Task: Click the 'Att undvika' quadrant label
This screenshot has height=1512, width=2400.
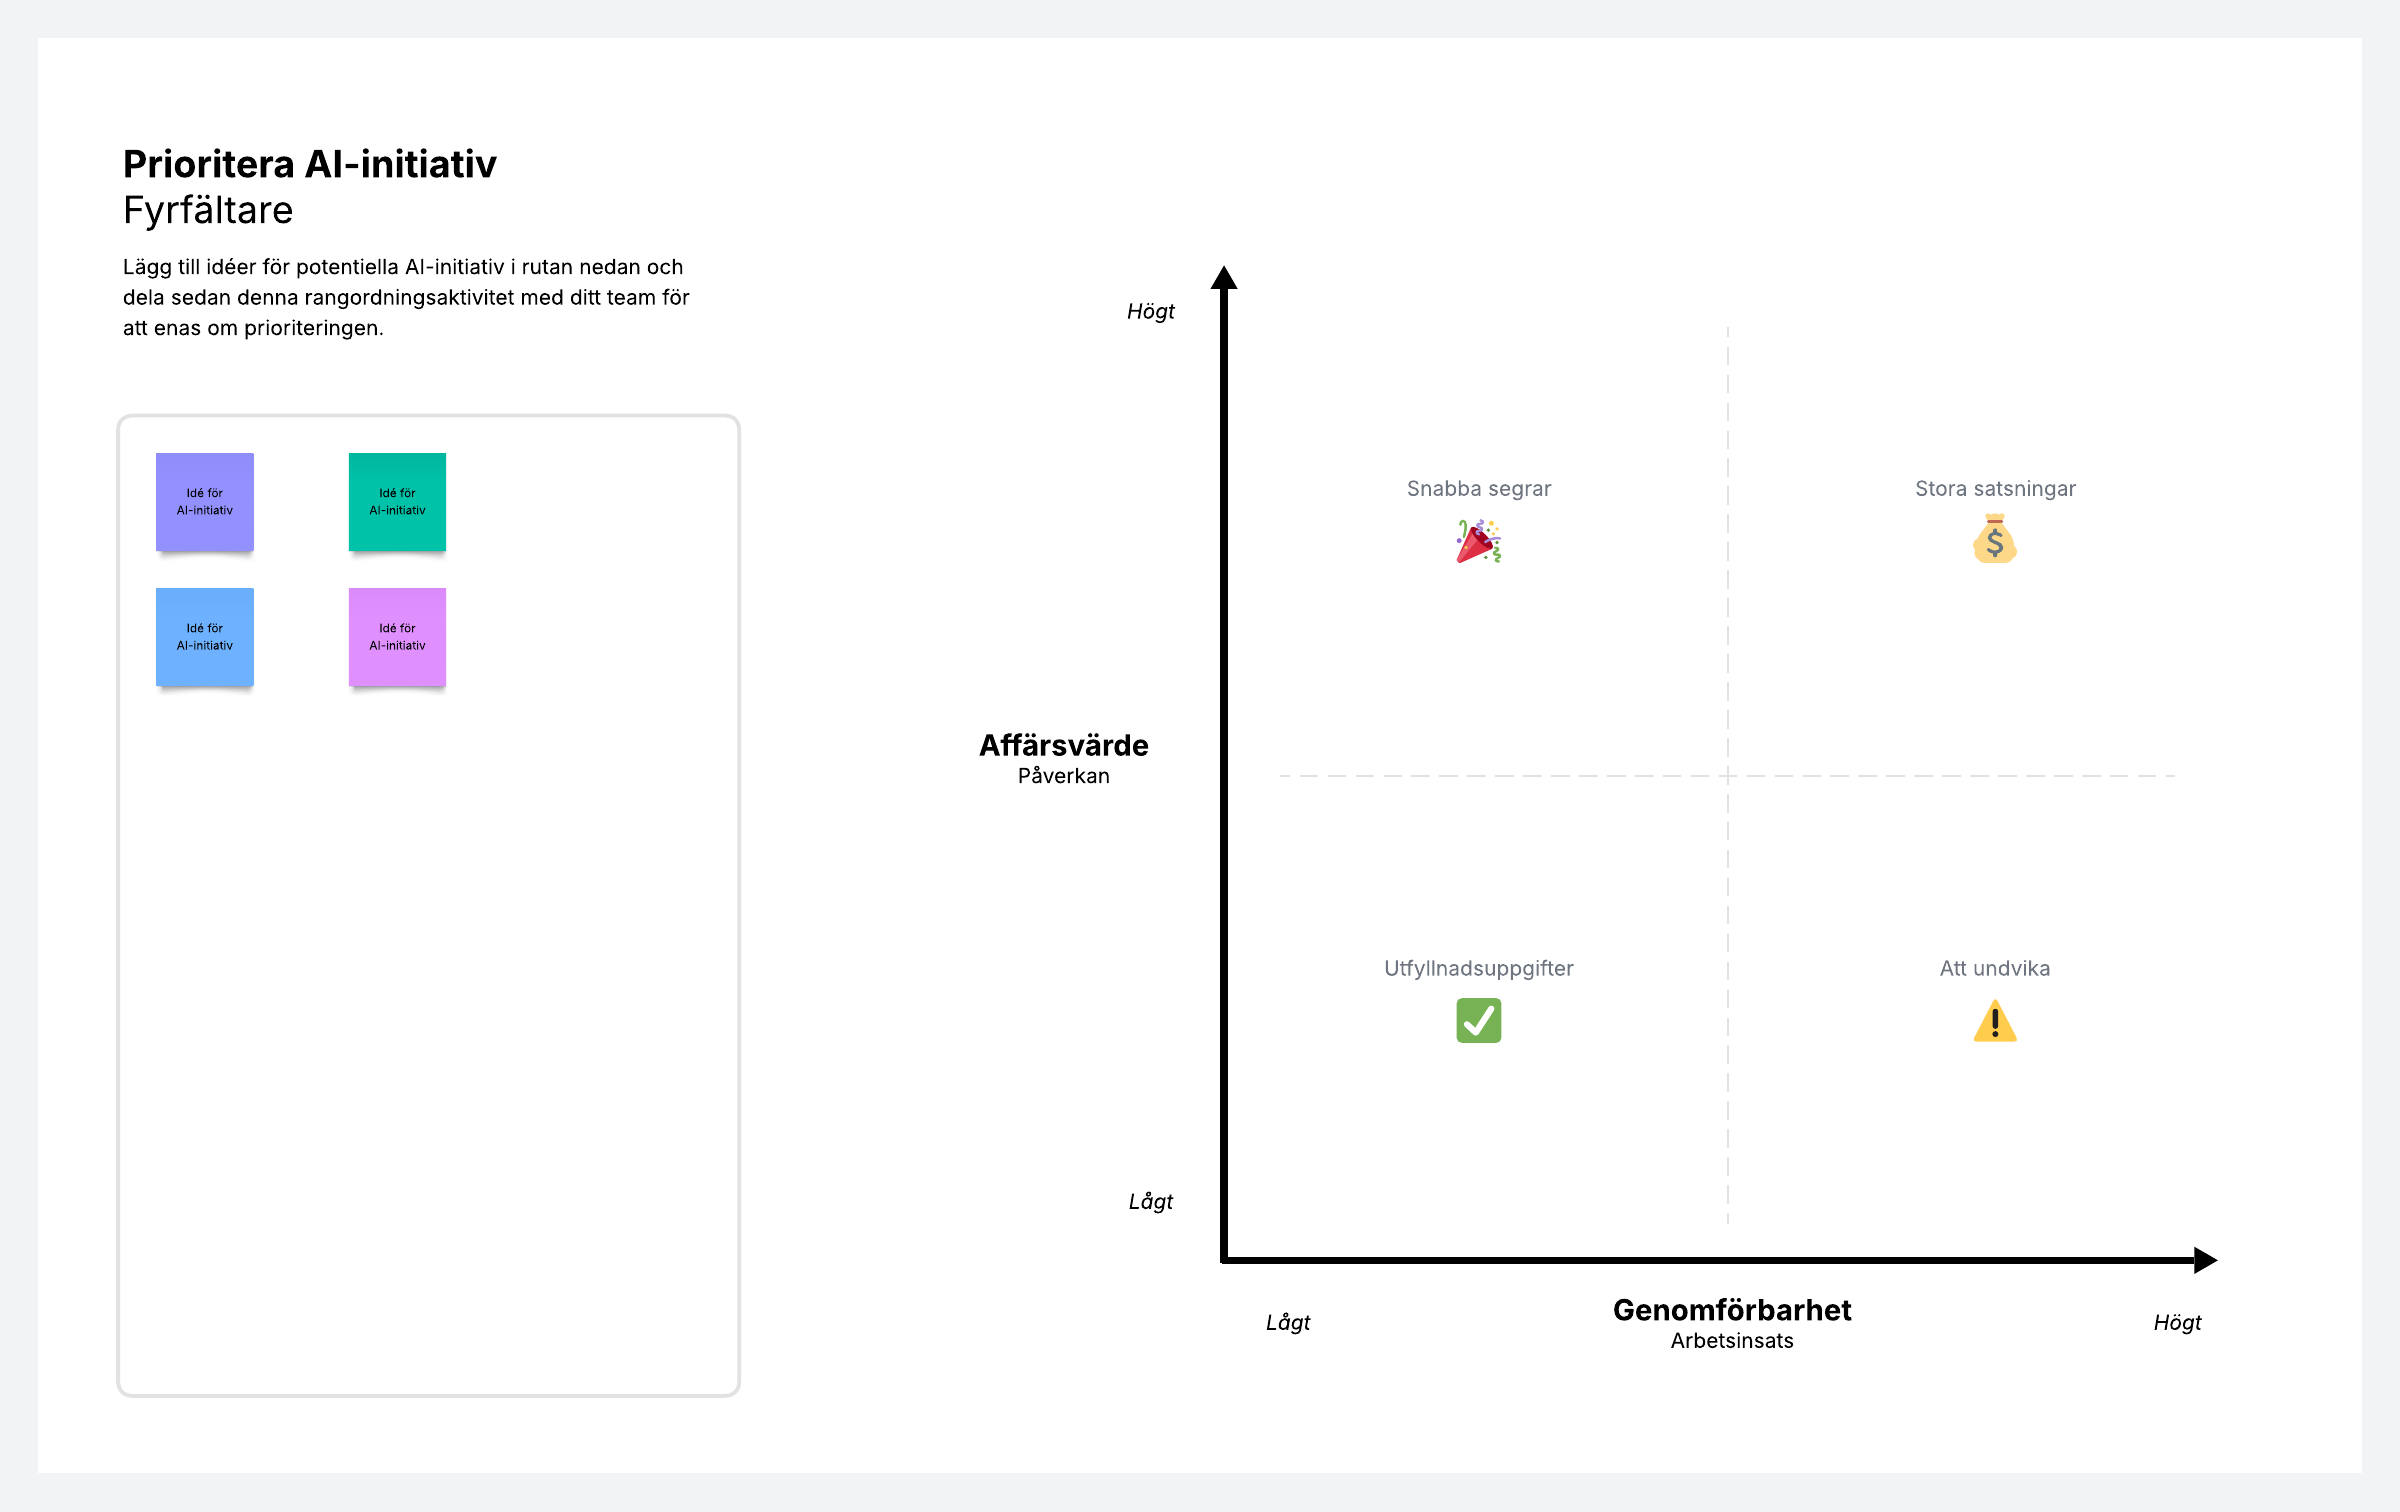Action: pos(1994,968)
